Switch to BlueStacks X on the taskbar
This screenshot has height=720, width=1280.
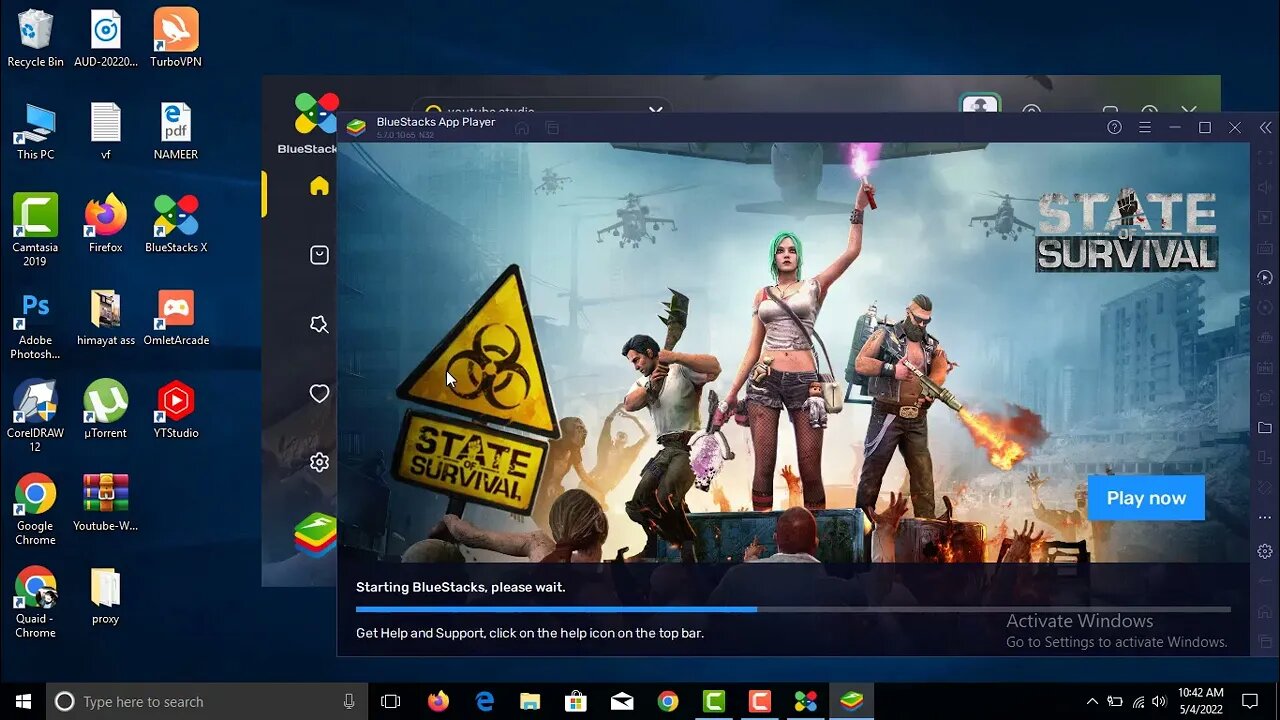coord(806,702)
